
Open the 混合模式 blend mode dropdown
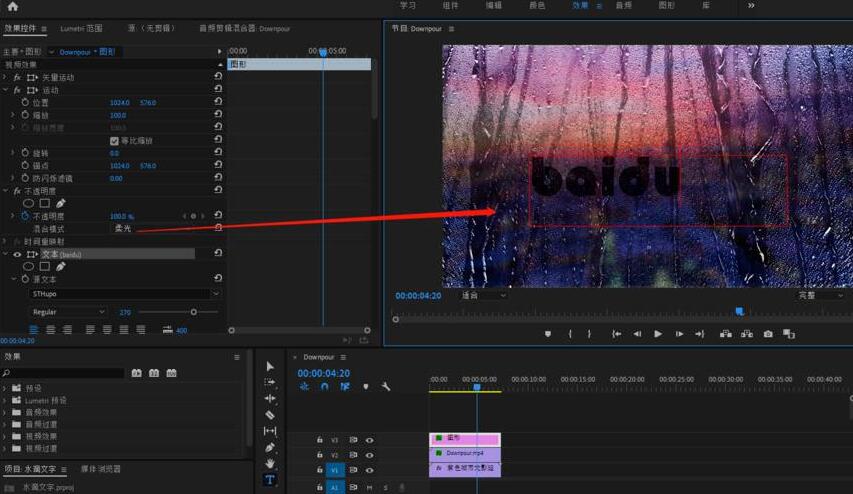pyautogui.click(x=124, y=229)
